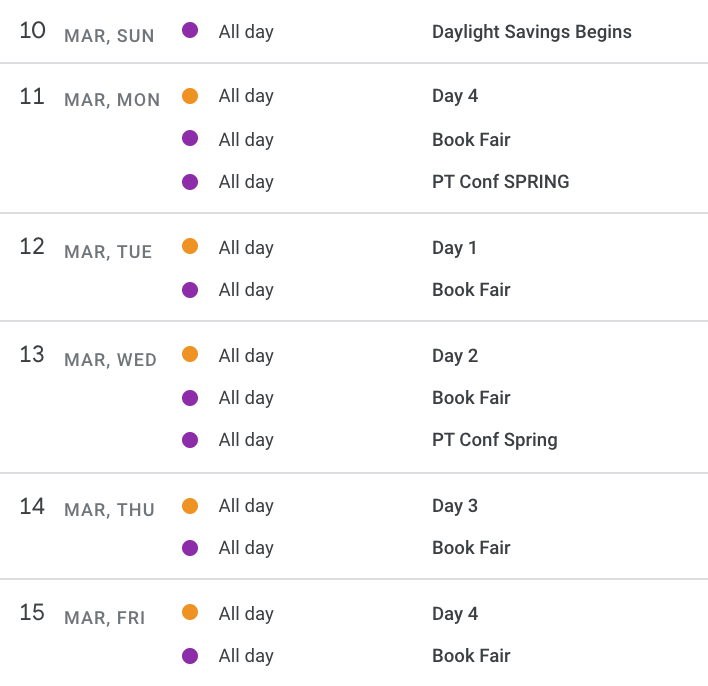Screen dimensions: 708x686
Task: Select the date number 10
Action: click(32, 30)
